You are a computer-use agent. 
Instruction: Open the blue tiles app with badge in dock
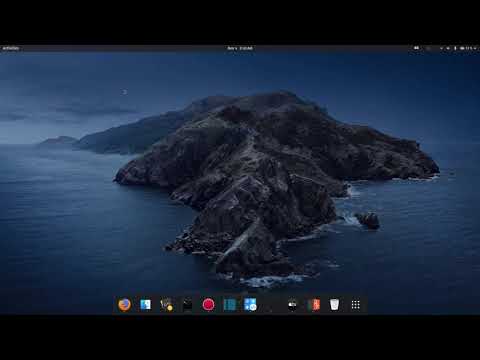point(250,305)
